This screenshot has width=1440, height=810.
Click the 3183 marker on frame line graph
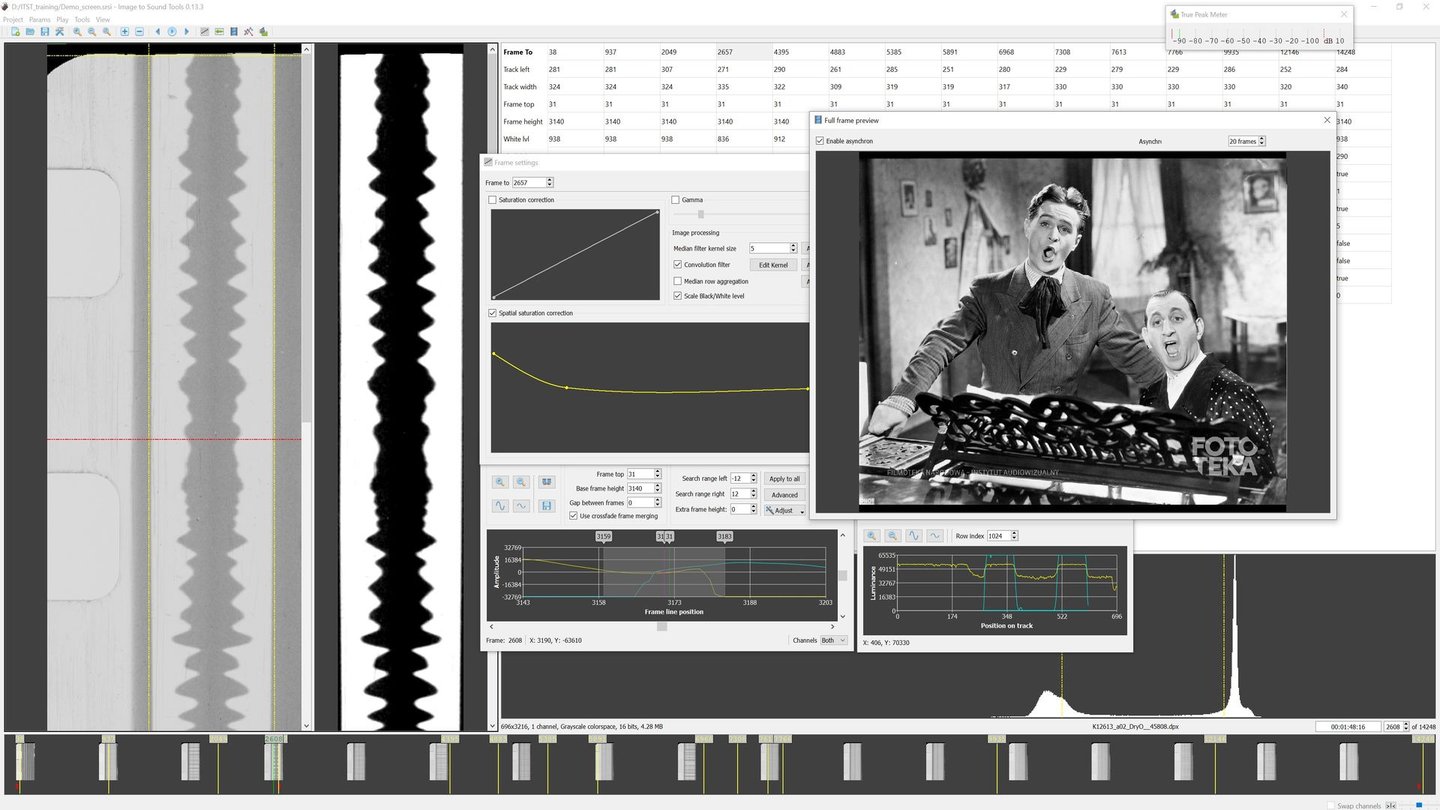724,537
